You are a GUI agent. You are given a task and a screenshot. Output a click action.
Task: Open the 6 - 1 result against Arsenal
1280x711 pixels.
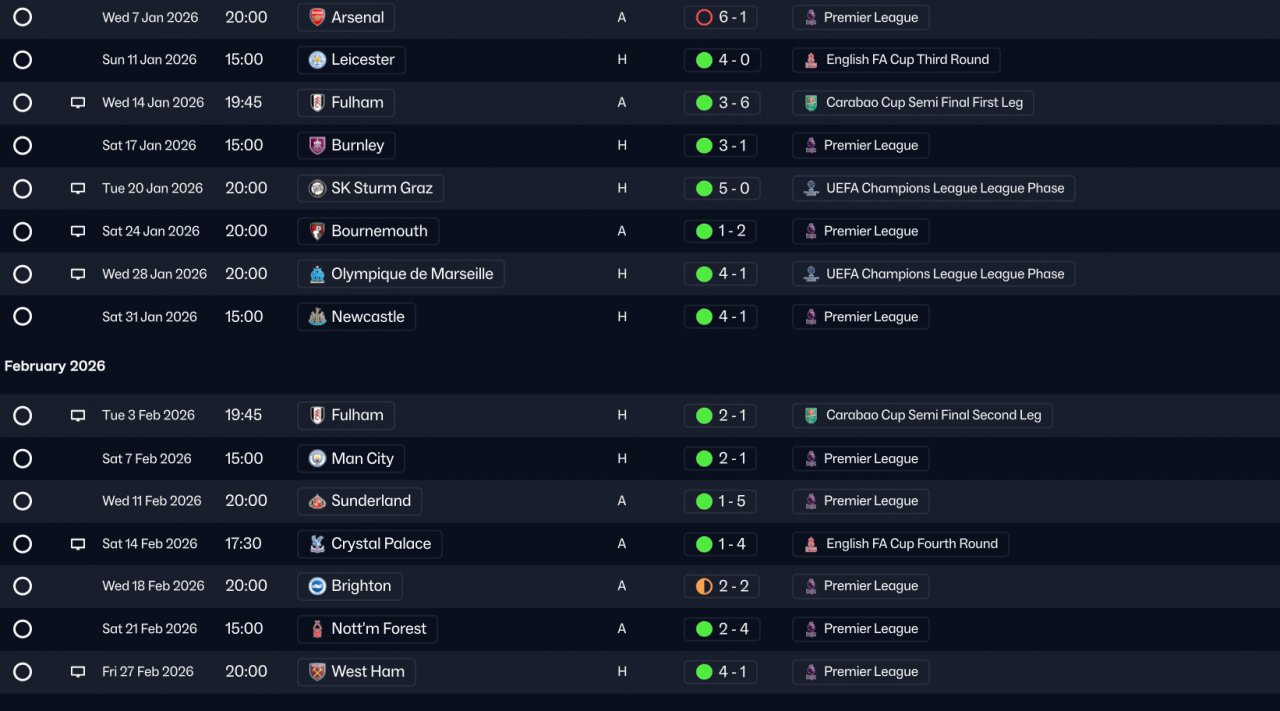click(722, 17)
